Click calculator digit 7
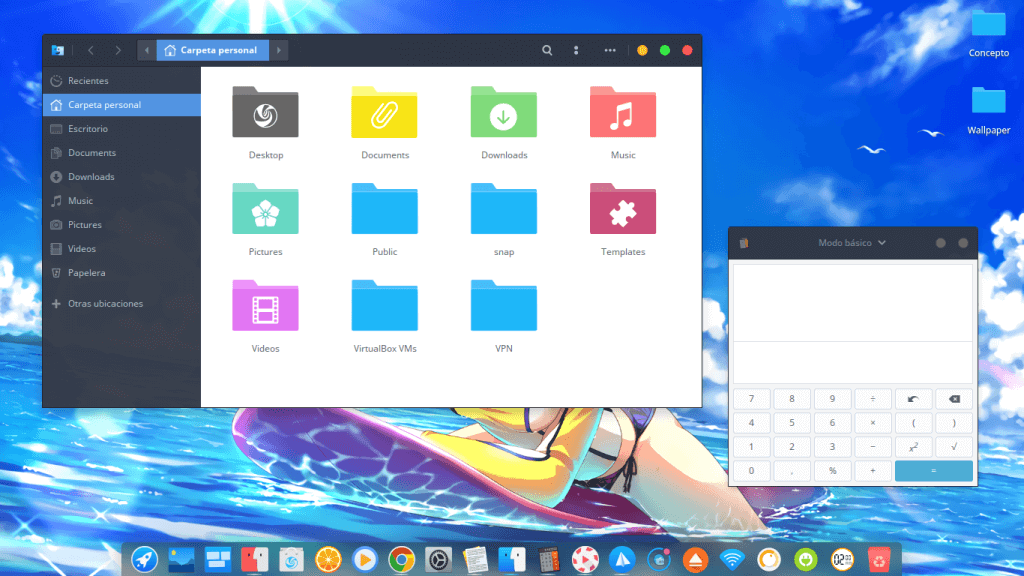The width and height of the screenshot is (1024, 576). coord(751,399)
